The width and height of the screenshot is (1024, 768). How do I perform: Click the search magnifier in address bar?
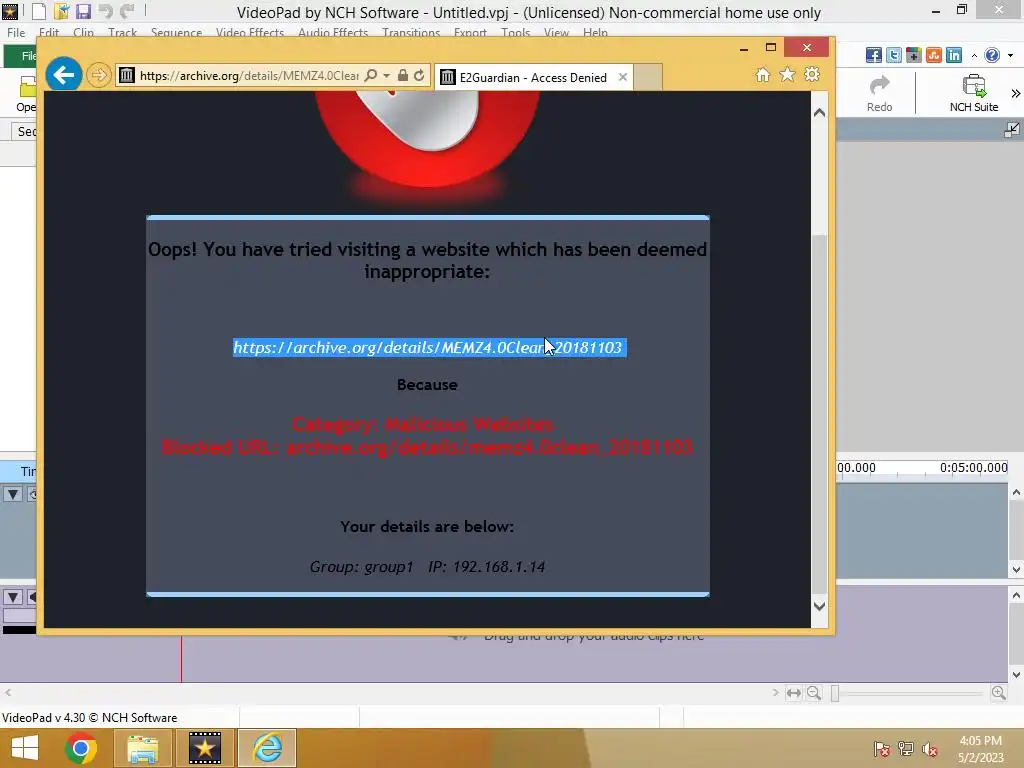371,76
